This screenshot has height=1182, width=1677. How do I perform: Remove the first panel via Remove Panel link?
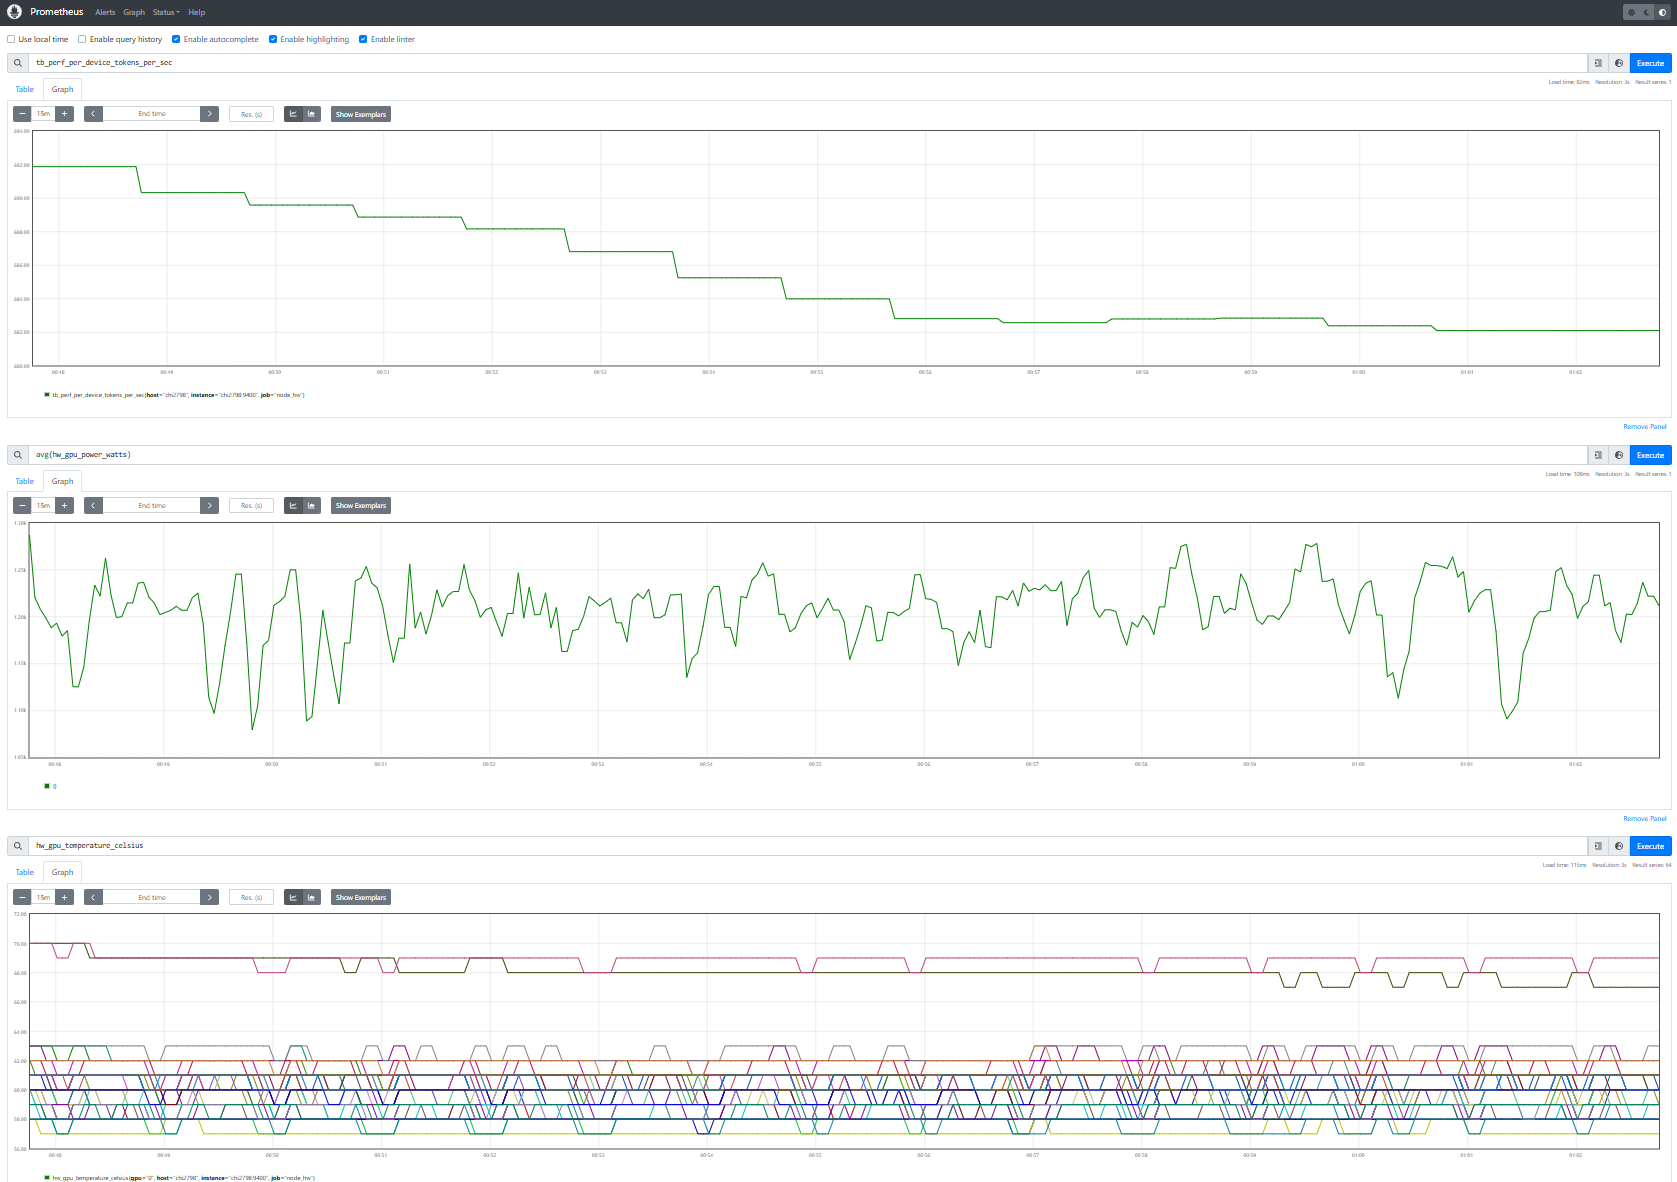point(1644,427)
